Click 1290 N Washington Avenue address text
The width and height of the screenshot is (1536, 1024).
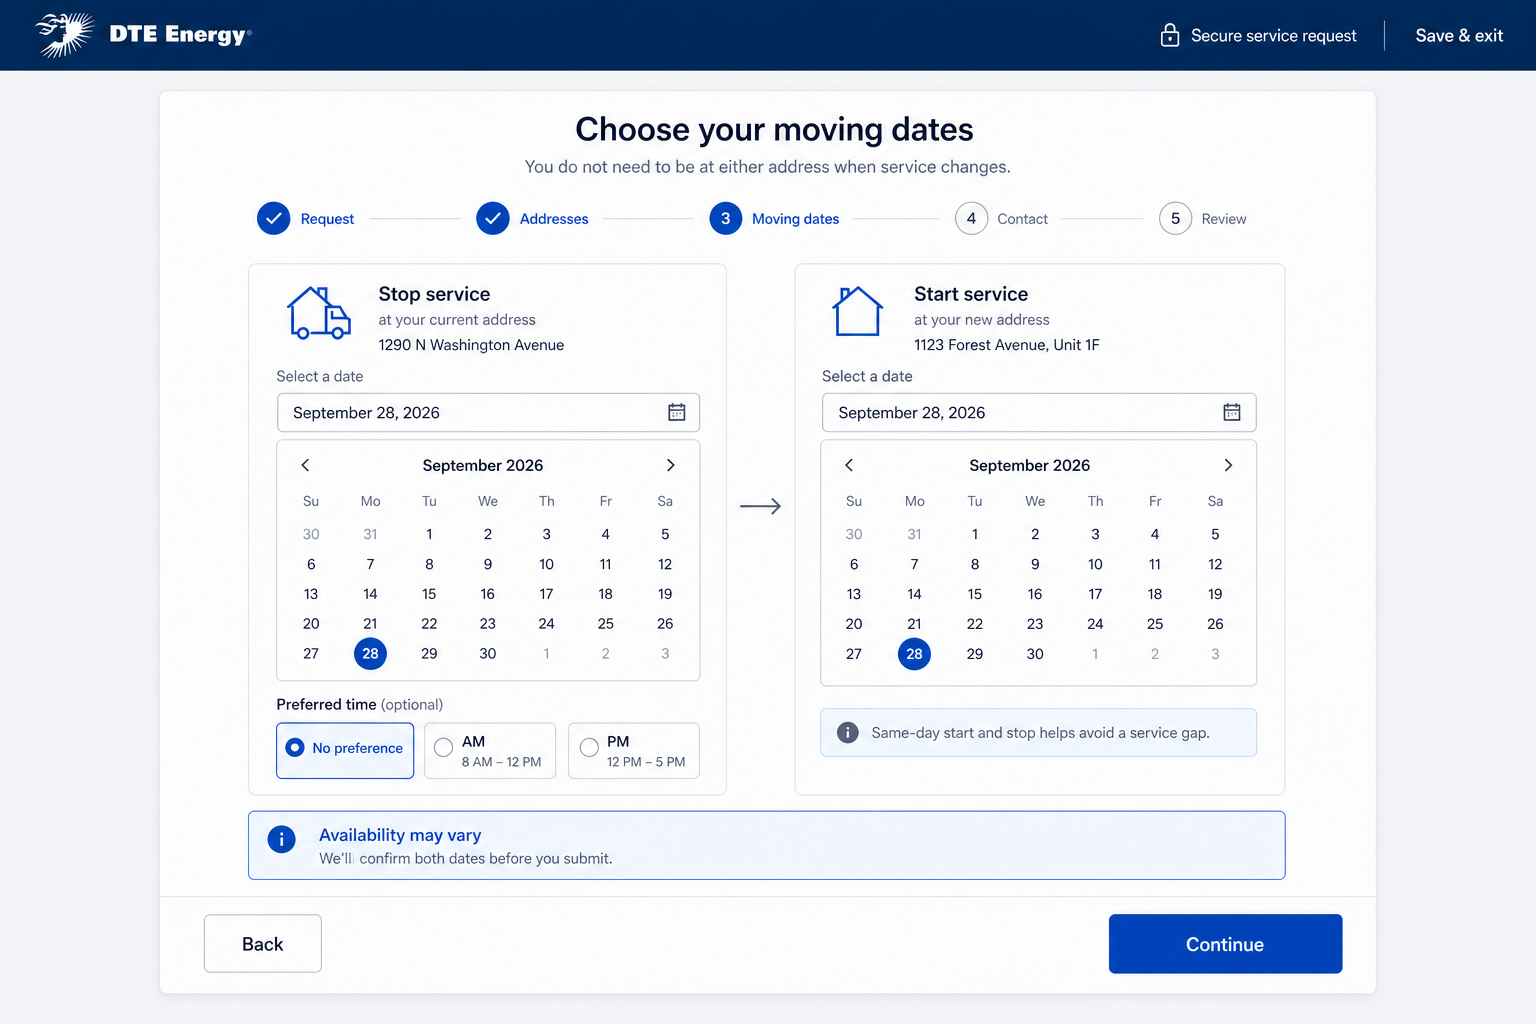coord(471,345)
